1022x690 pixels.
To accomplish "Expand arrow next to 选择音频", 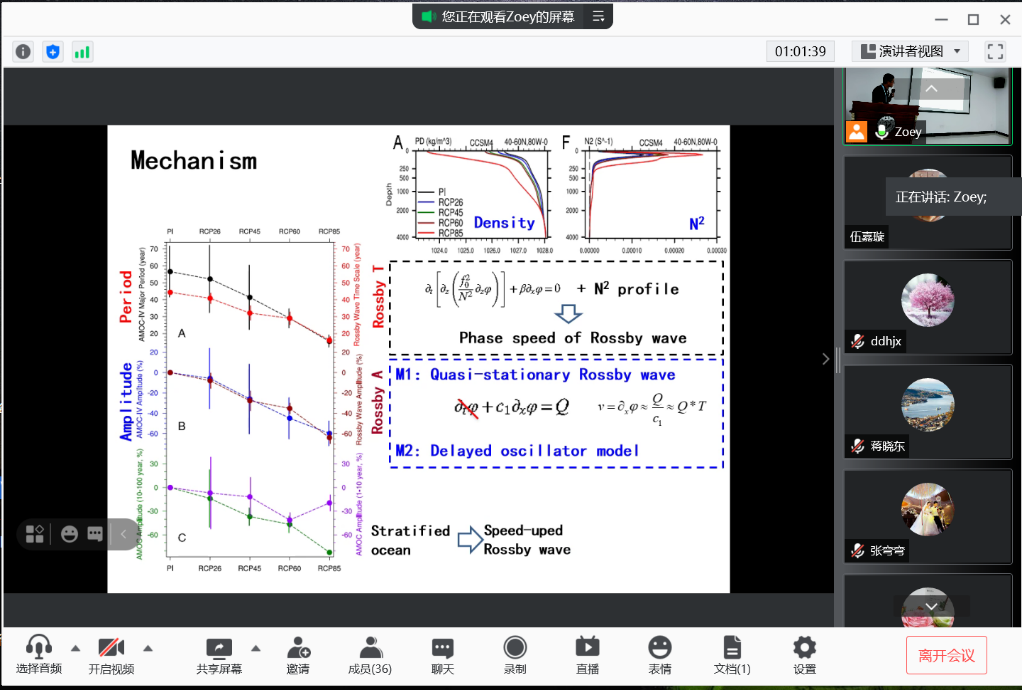I will pos(75,647).
